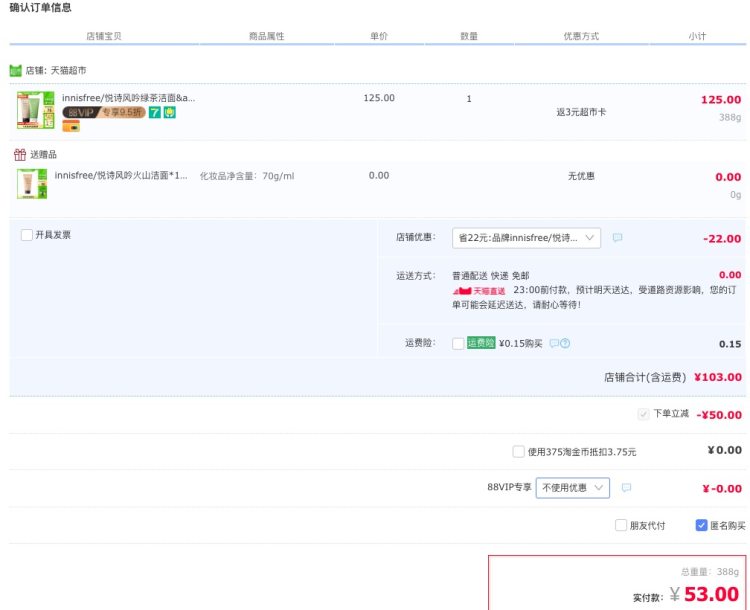
Task: Click the 数量 column header
Action: (469, 36)
